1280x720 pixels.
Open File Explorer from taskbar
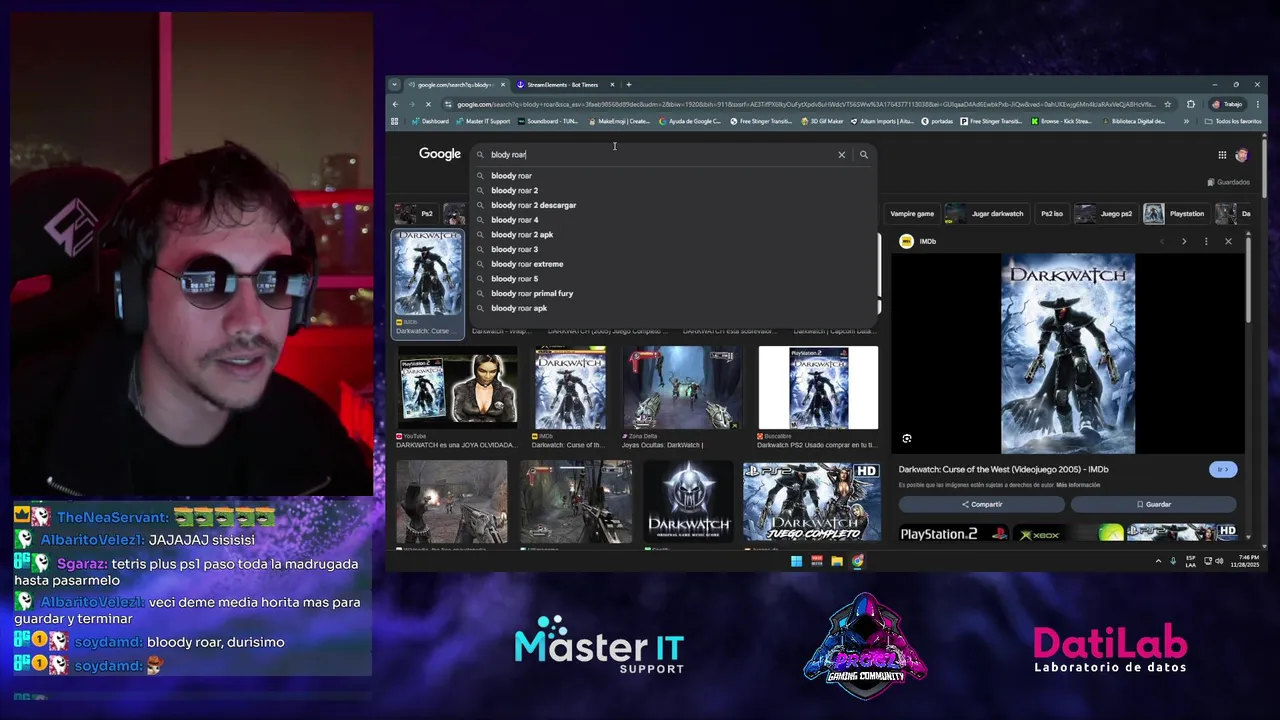837,561
